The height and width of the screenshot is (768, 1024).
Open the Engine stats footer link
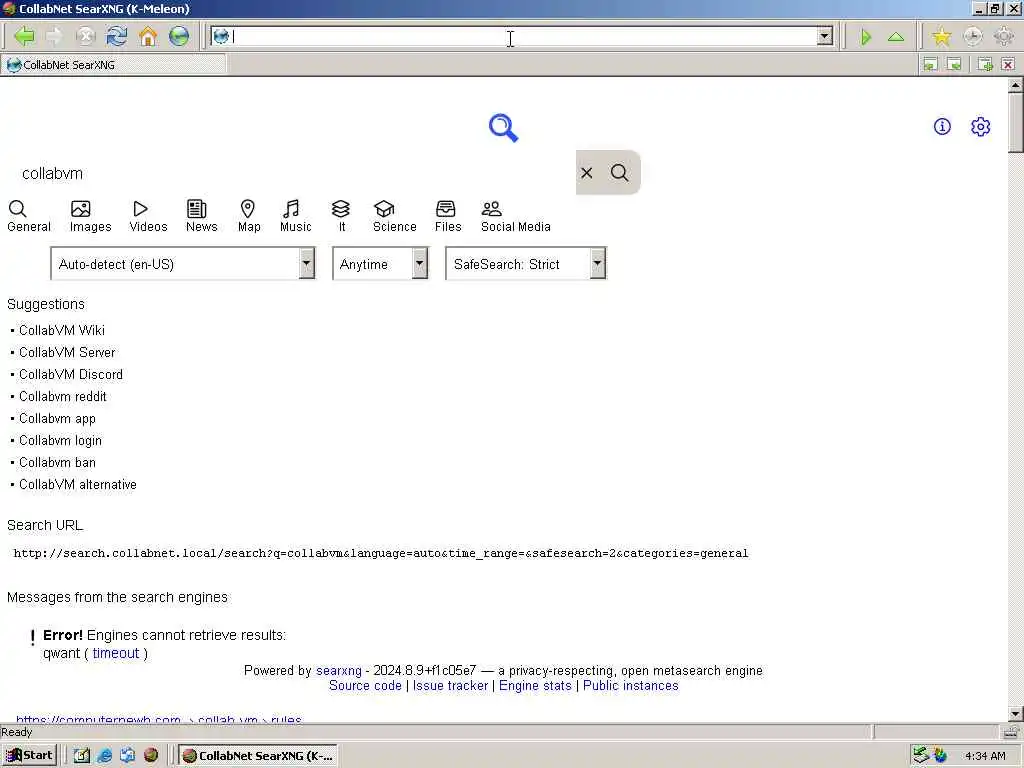[535, 686]
